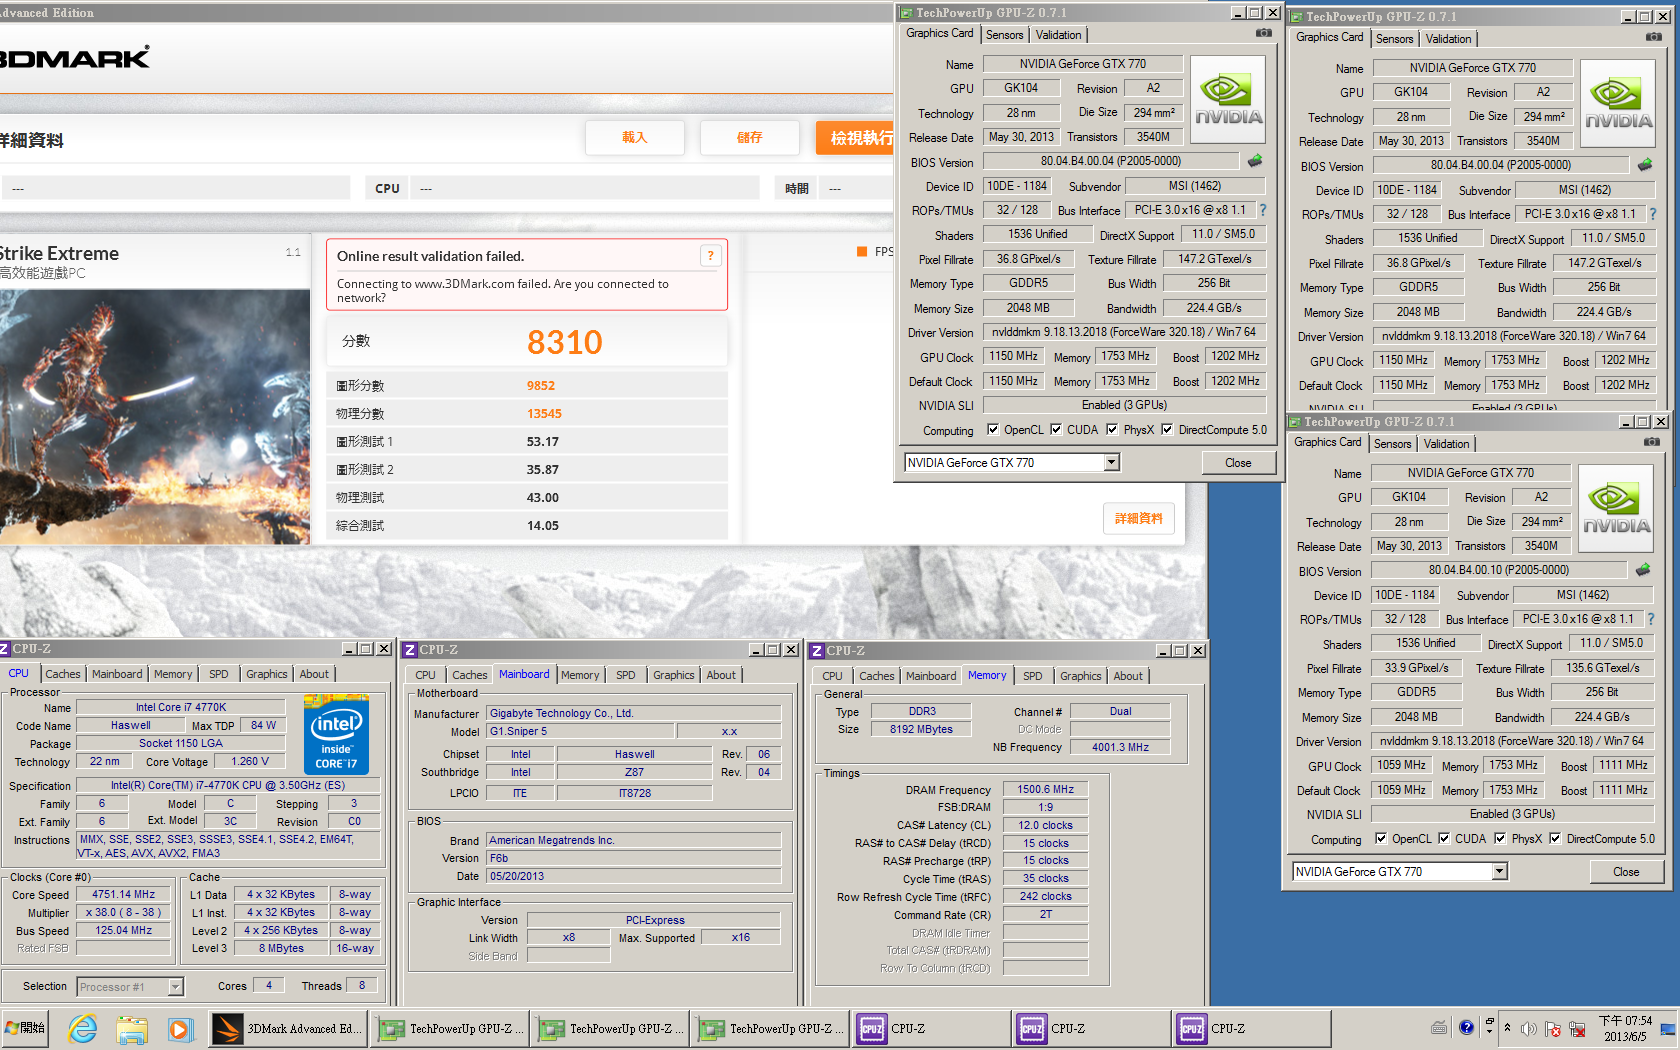The image size is (1680, 1050).
Task: Click camera icon in top-right GPU-Z window
Action: (x=1654, y=37)
